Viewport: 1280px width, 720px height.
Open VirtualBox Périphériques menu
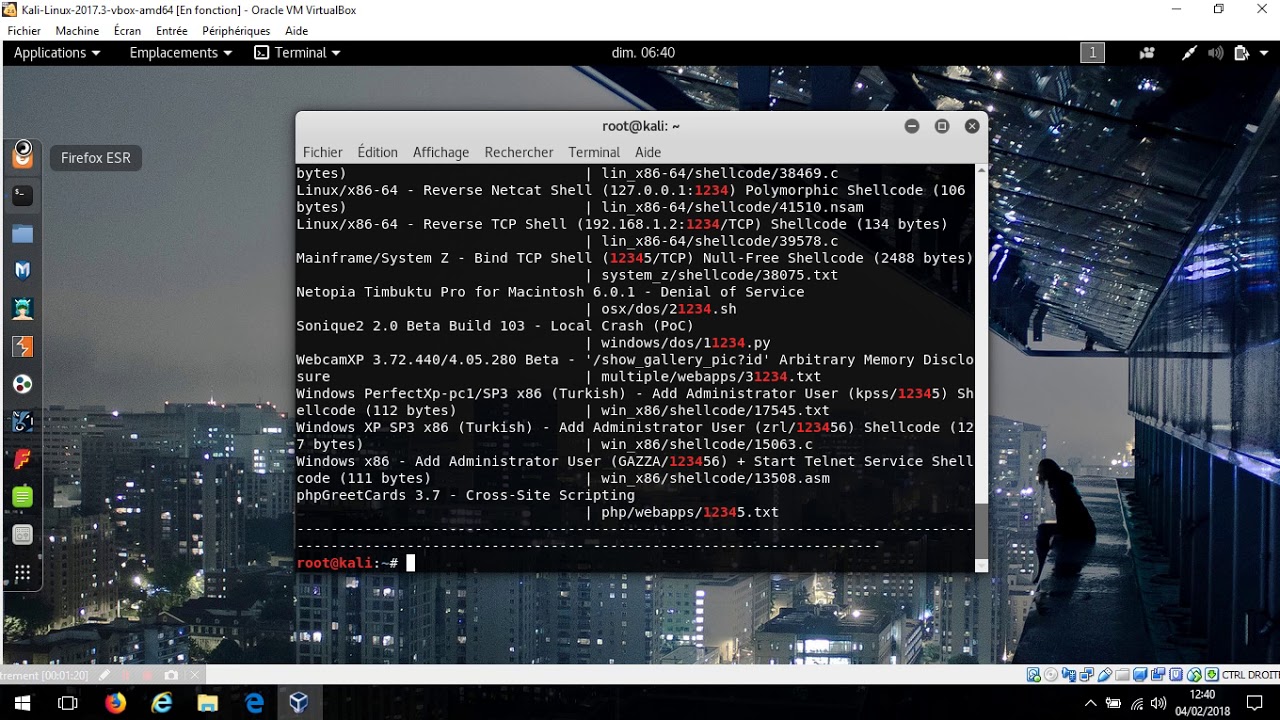click(236, 31)
